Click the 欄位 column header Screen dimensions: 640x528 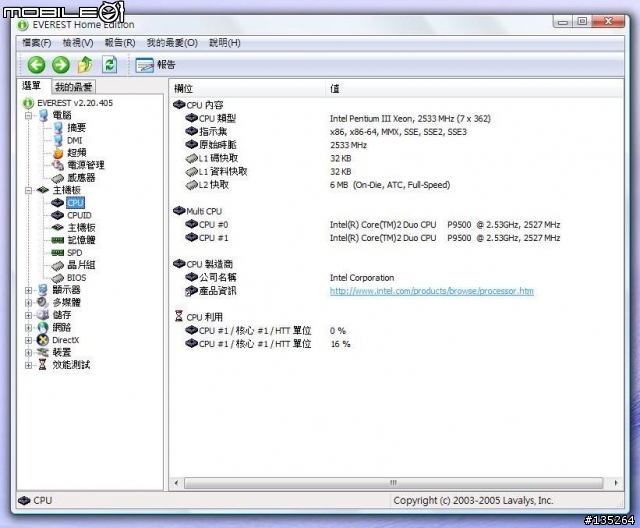tap(183, 89)
